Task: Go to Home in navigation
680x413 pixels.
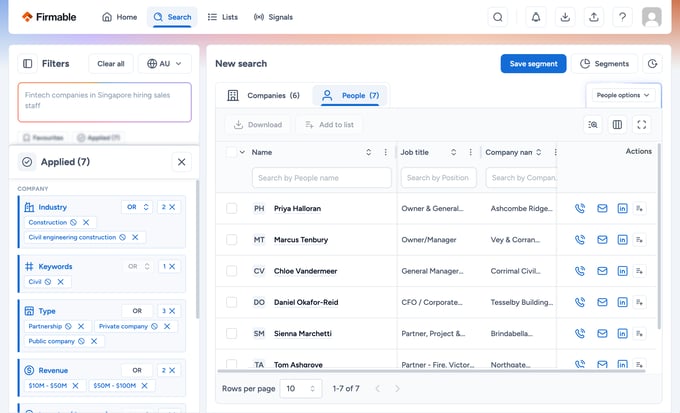Action: tap(120, 17)
